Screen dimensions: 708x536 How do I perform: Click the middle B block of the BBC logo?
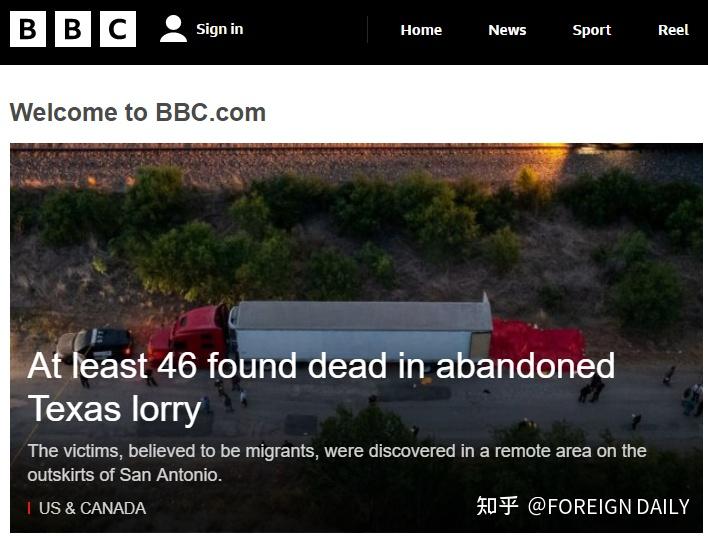coord(73,29)
